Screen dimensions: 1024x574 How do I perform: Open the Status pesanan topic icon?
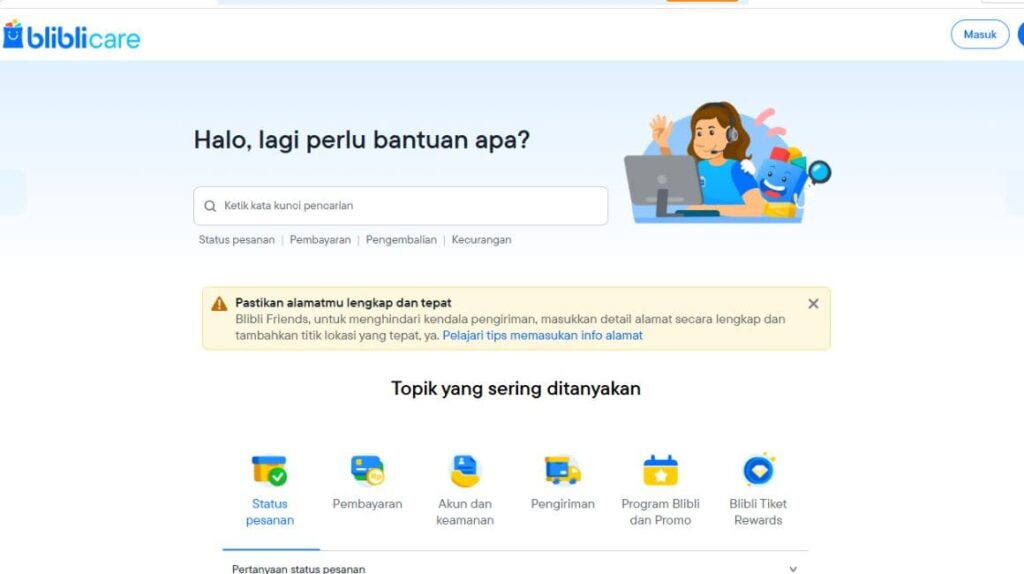tap(269, 471)
